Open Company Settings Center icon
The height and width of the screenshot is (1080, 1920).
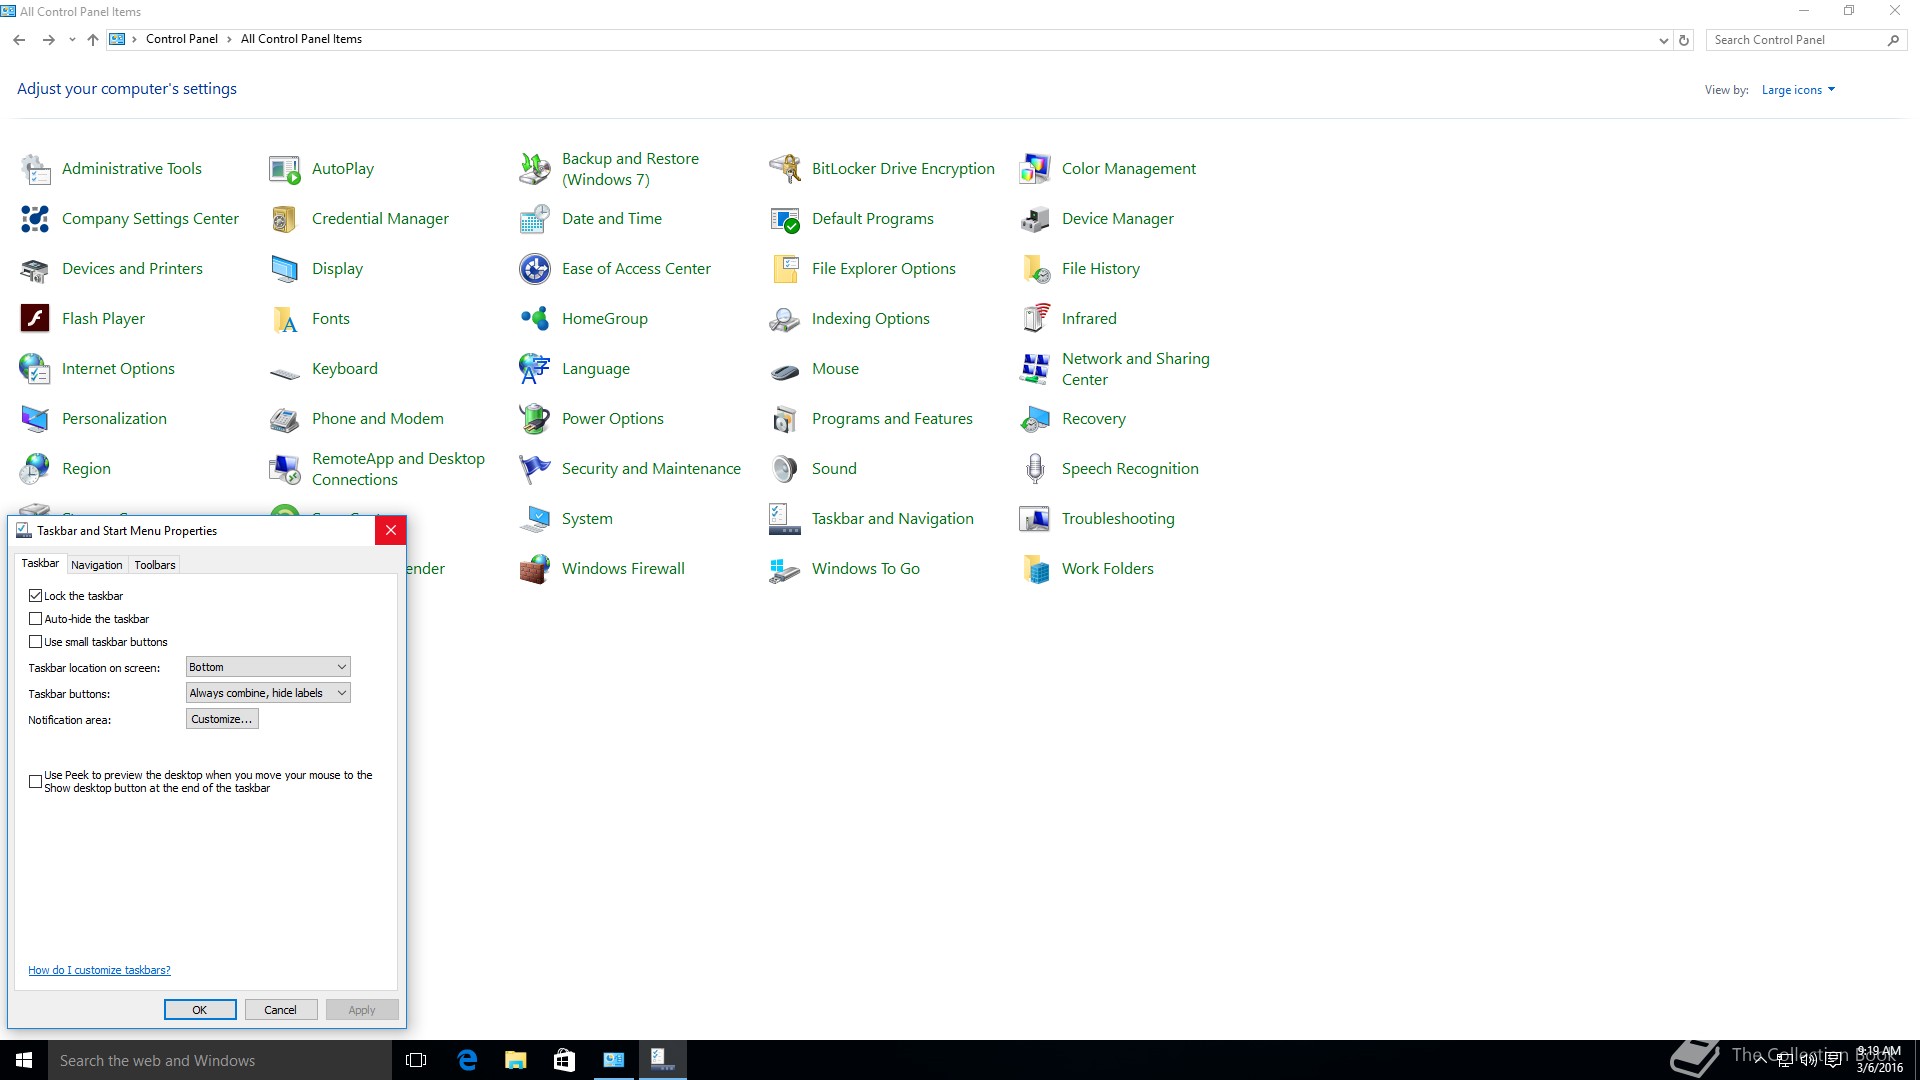click(35, 219)
